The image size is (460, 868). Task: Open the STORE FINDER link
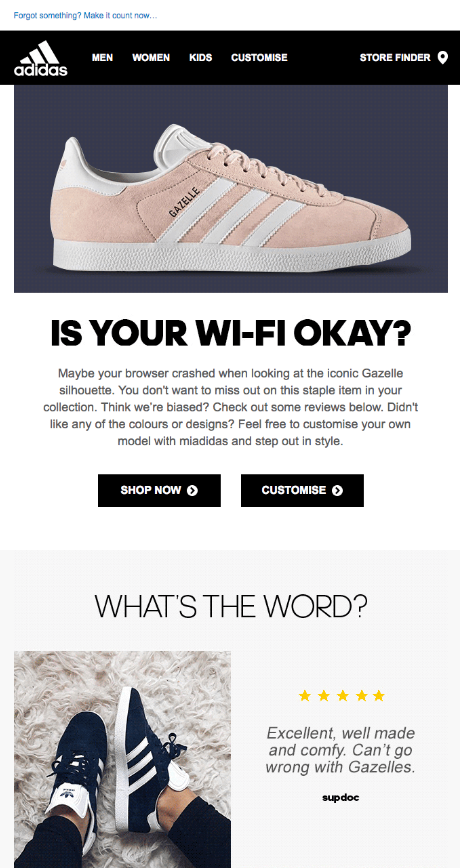395,58
